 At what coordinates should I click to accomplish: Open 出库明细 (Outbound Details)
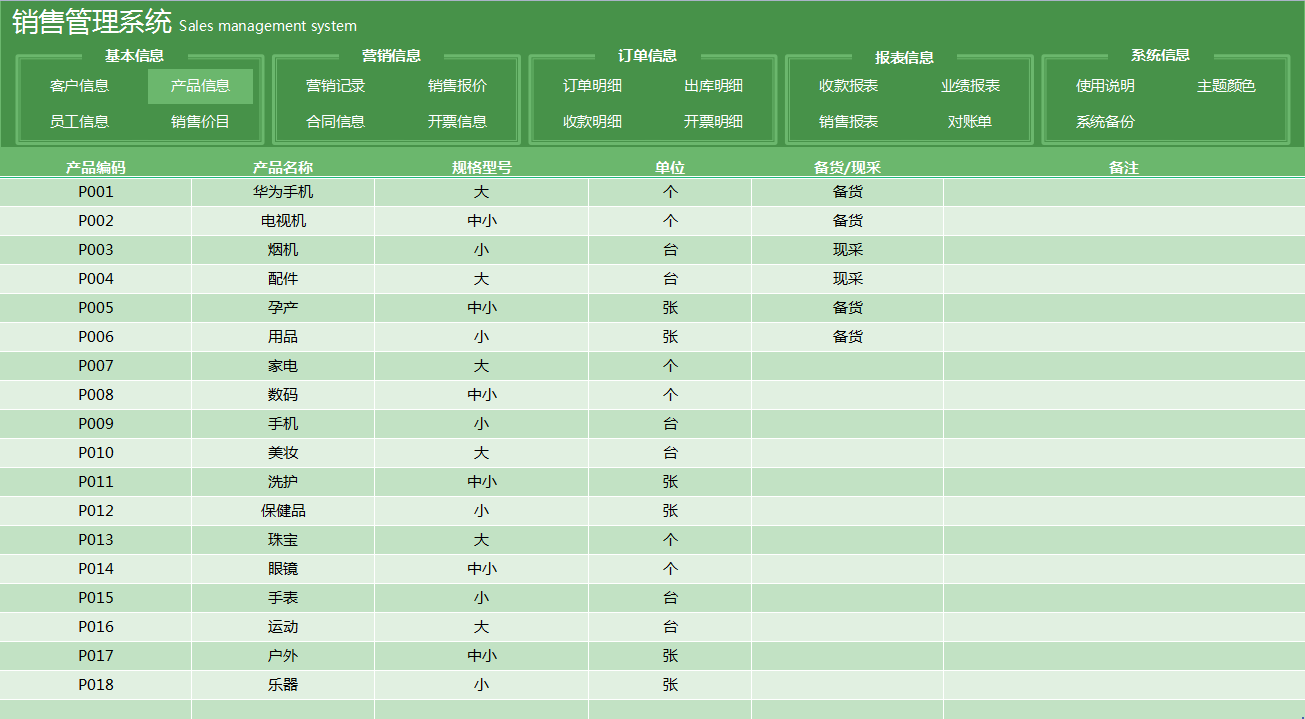click(x=713, y=86)
